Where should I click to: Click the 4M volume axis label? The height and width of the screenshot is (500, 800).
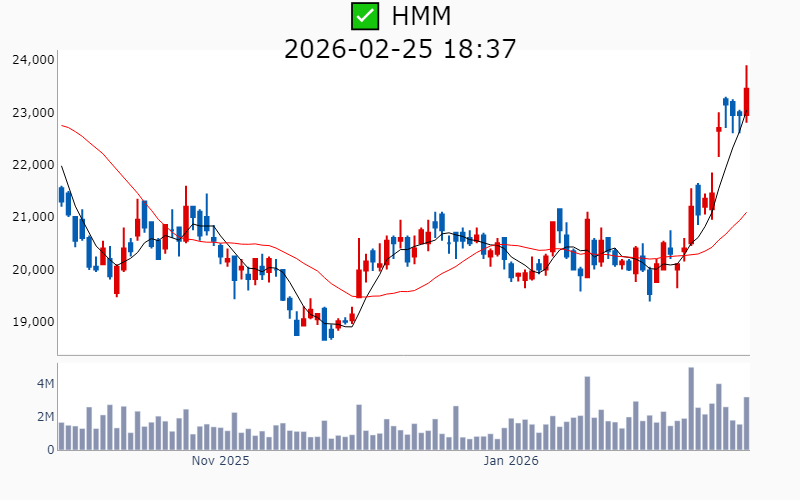[x=46, y=384]
